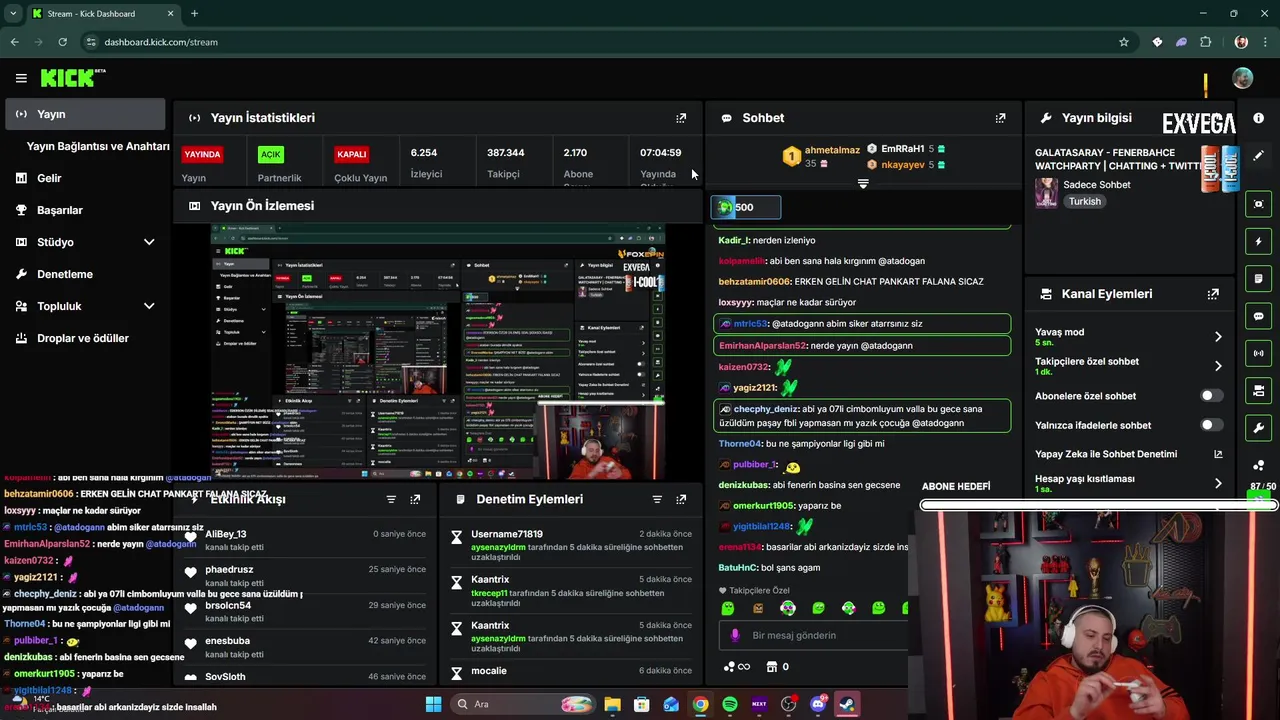Open username behzatamir0606 in chat
Viewport: 1280px width, 720px height.
pyautogui.click(x=754, y=282)
